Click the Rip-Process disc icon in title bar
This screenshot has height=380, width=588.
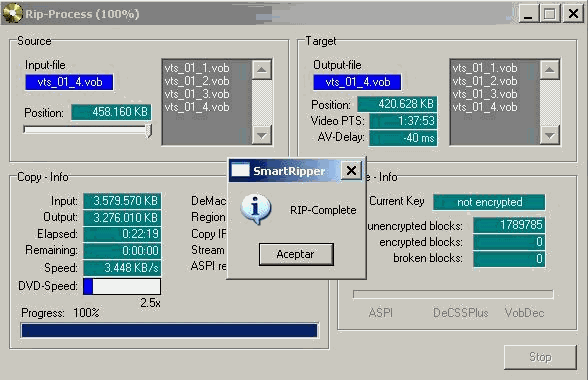coord(12,14)
